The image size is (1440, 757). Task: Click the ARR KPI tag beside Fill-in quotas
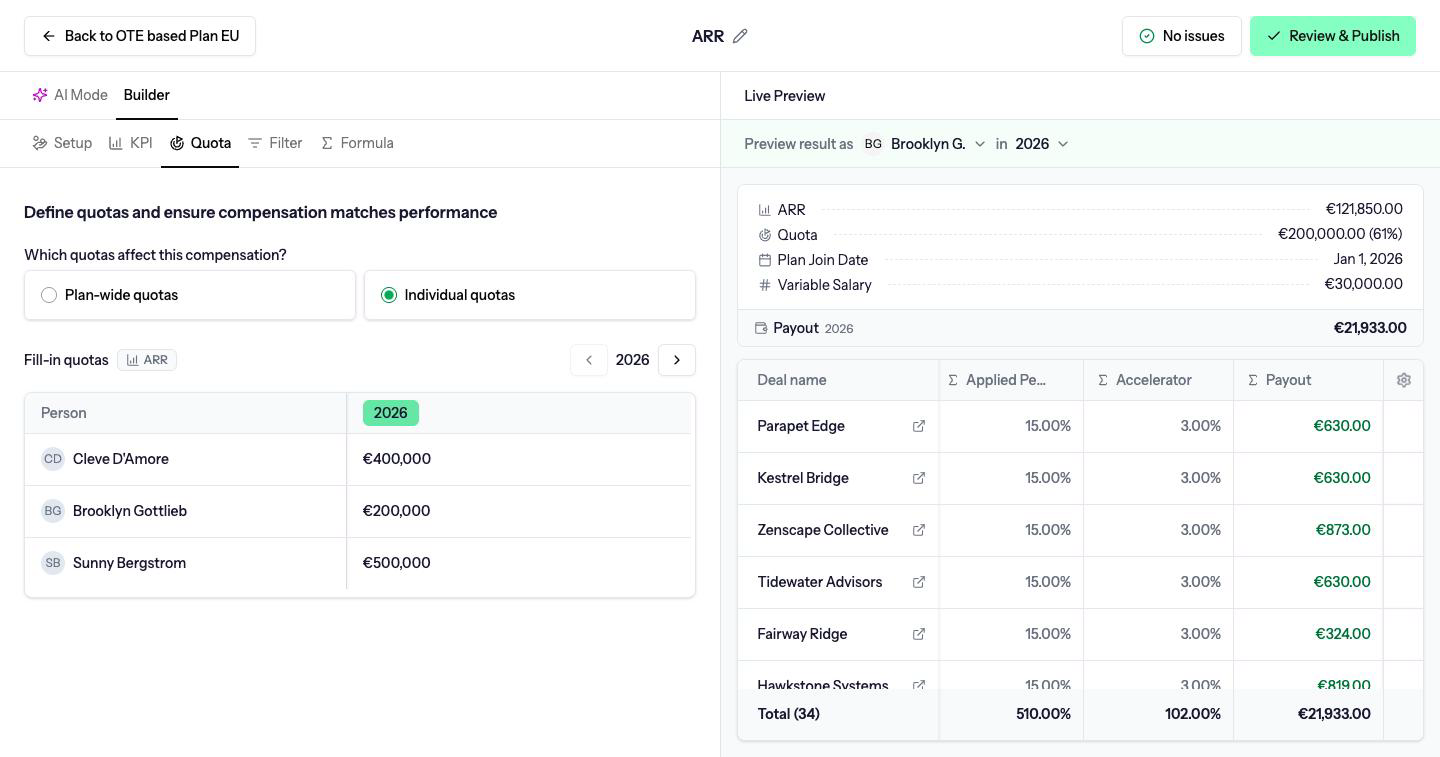[x=147, y=360]
